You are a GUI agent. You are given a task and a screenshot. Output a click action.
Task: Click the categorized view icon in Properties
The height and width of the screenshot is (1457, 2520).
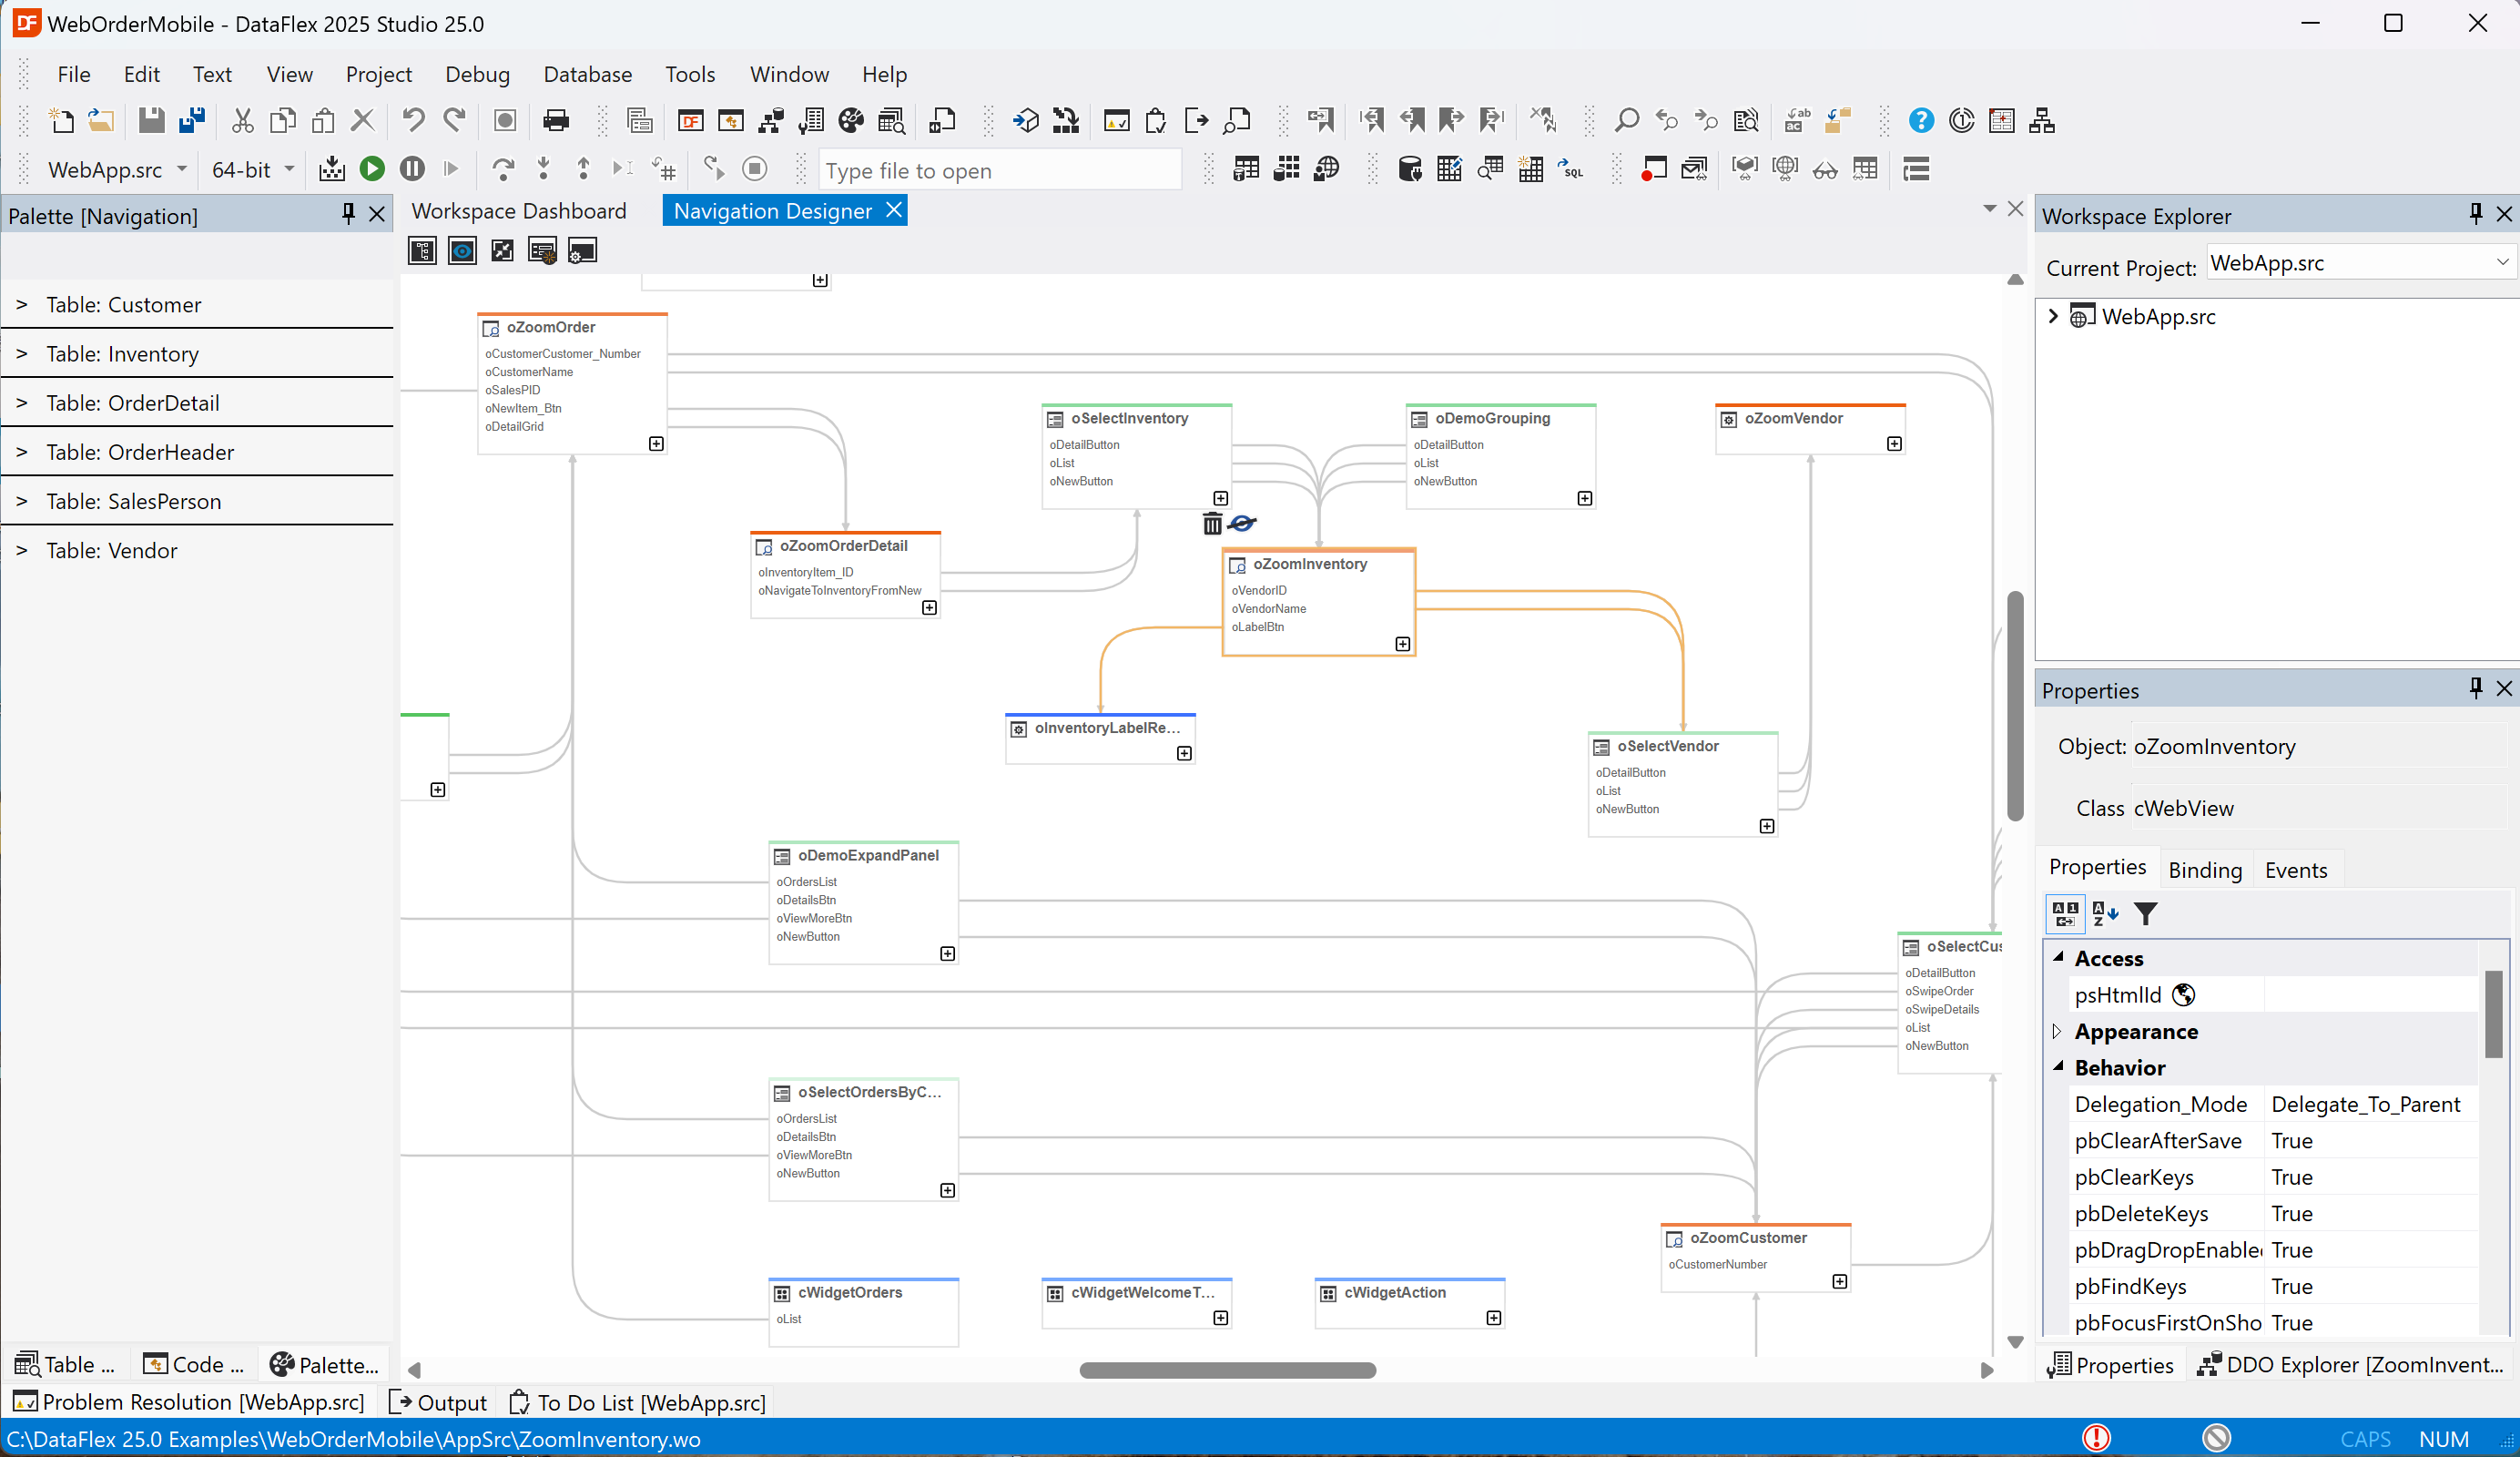[x=2066, y=913]
